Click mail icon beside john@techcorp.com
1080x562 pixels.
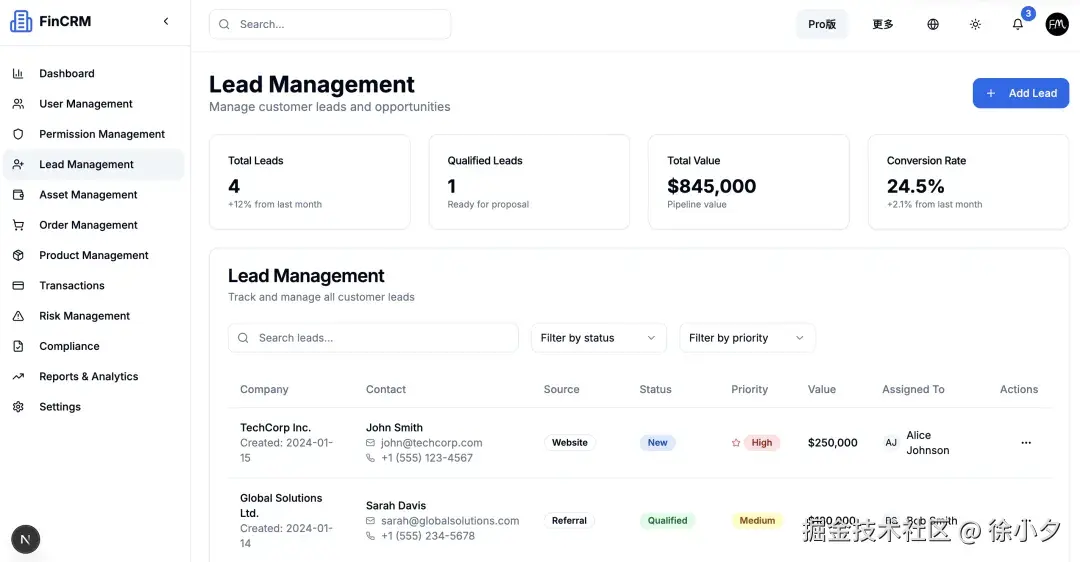coord(371,443)
